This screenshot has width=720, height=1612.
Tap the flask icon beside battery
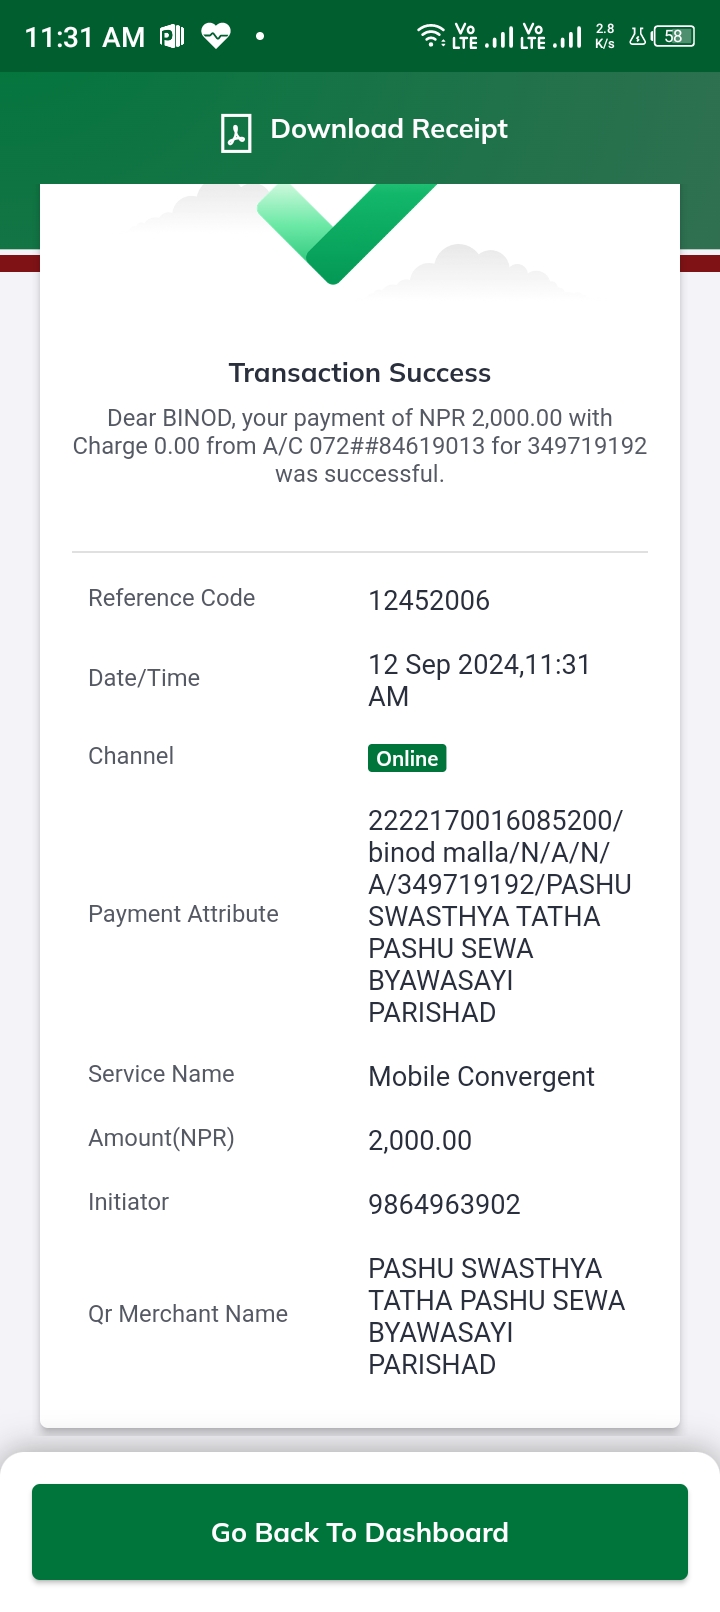point(637,37)
